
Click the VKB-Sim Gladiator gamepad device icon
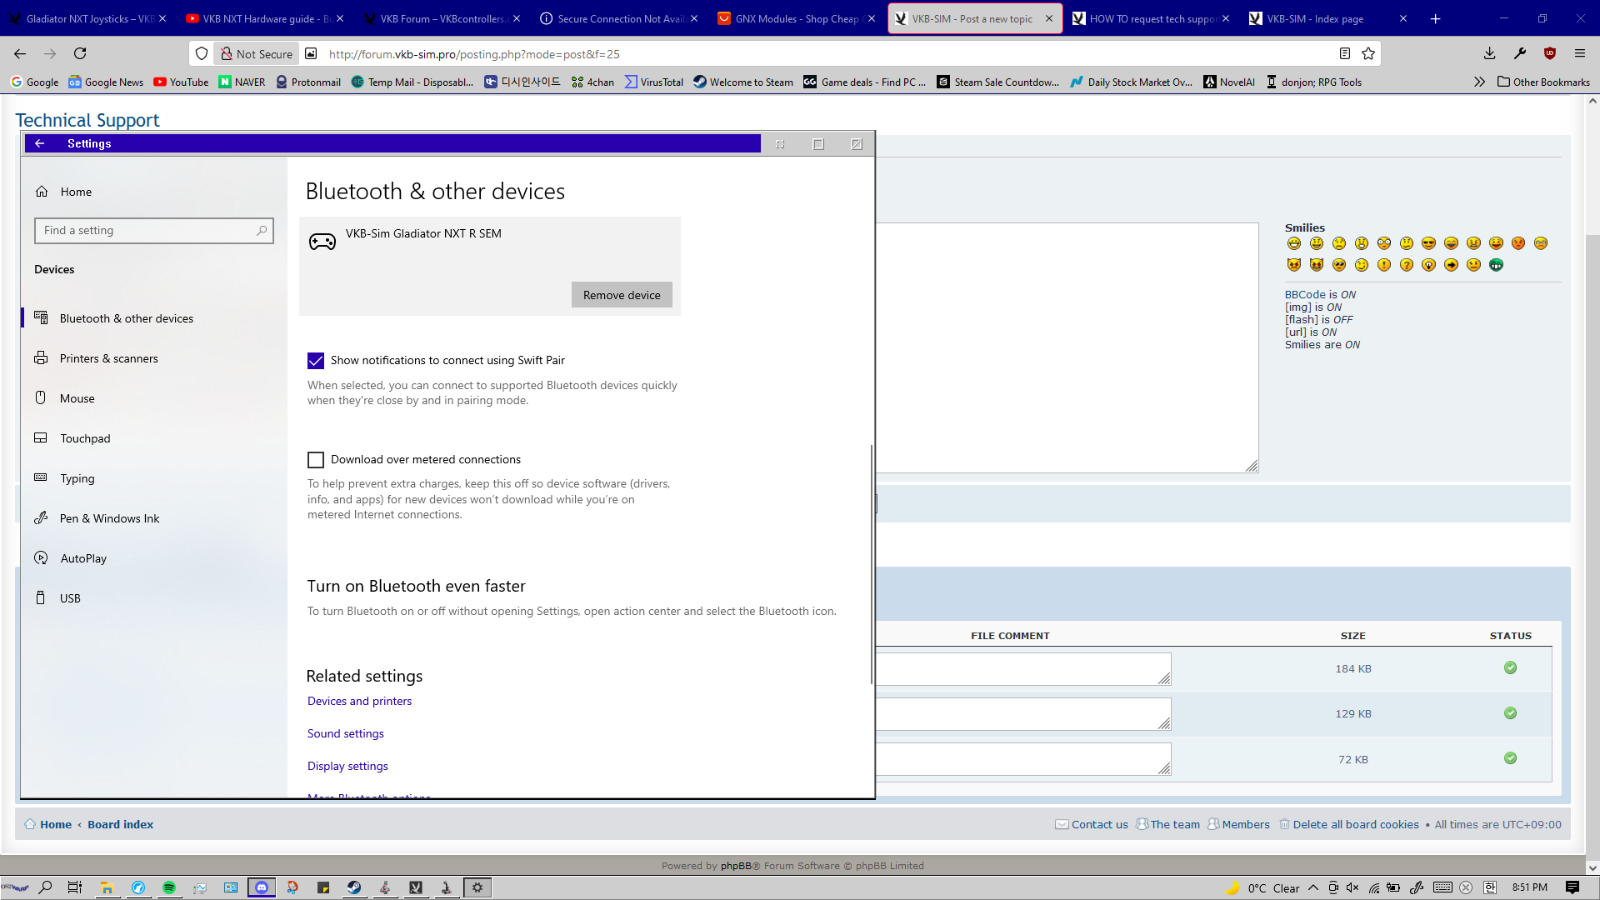pyautogui.click(x=322, y=241)
